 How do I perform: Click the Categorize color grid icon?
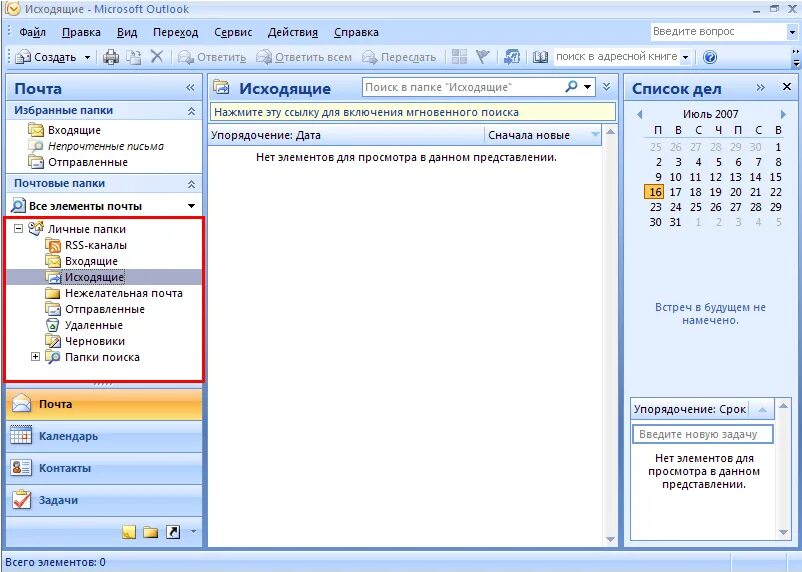pos(459,56)
